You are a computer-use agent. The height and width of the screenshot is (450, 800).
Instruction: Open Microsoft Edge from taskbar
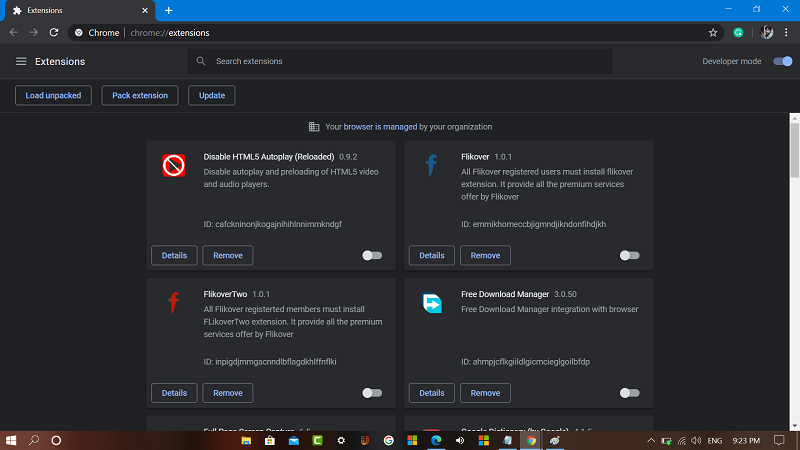pyautogui.click(x=436, y=440)
